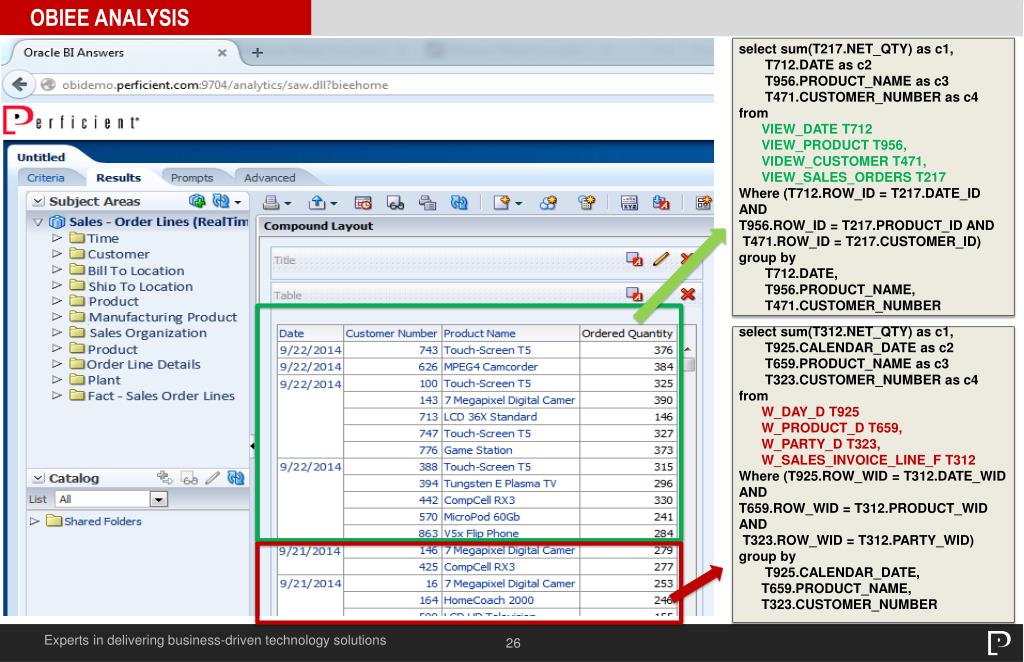The image size is (1024, 662).
Task: Click the Catalog add-to-analysis icon
Action: pyautogui.click(x=165, y=478)
